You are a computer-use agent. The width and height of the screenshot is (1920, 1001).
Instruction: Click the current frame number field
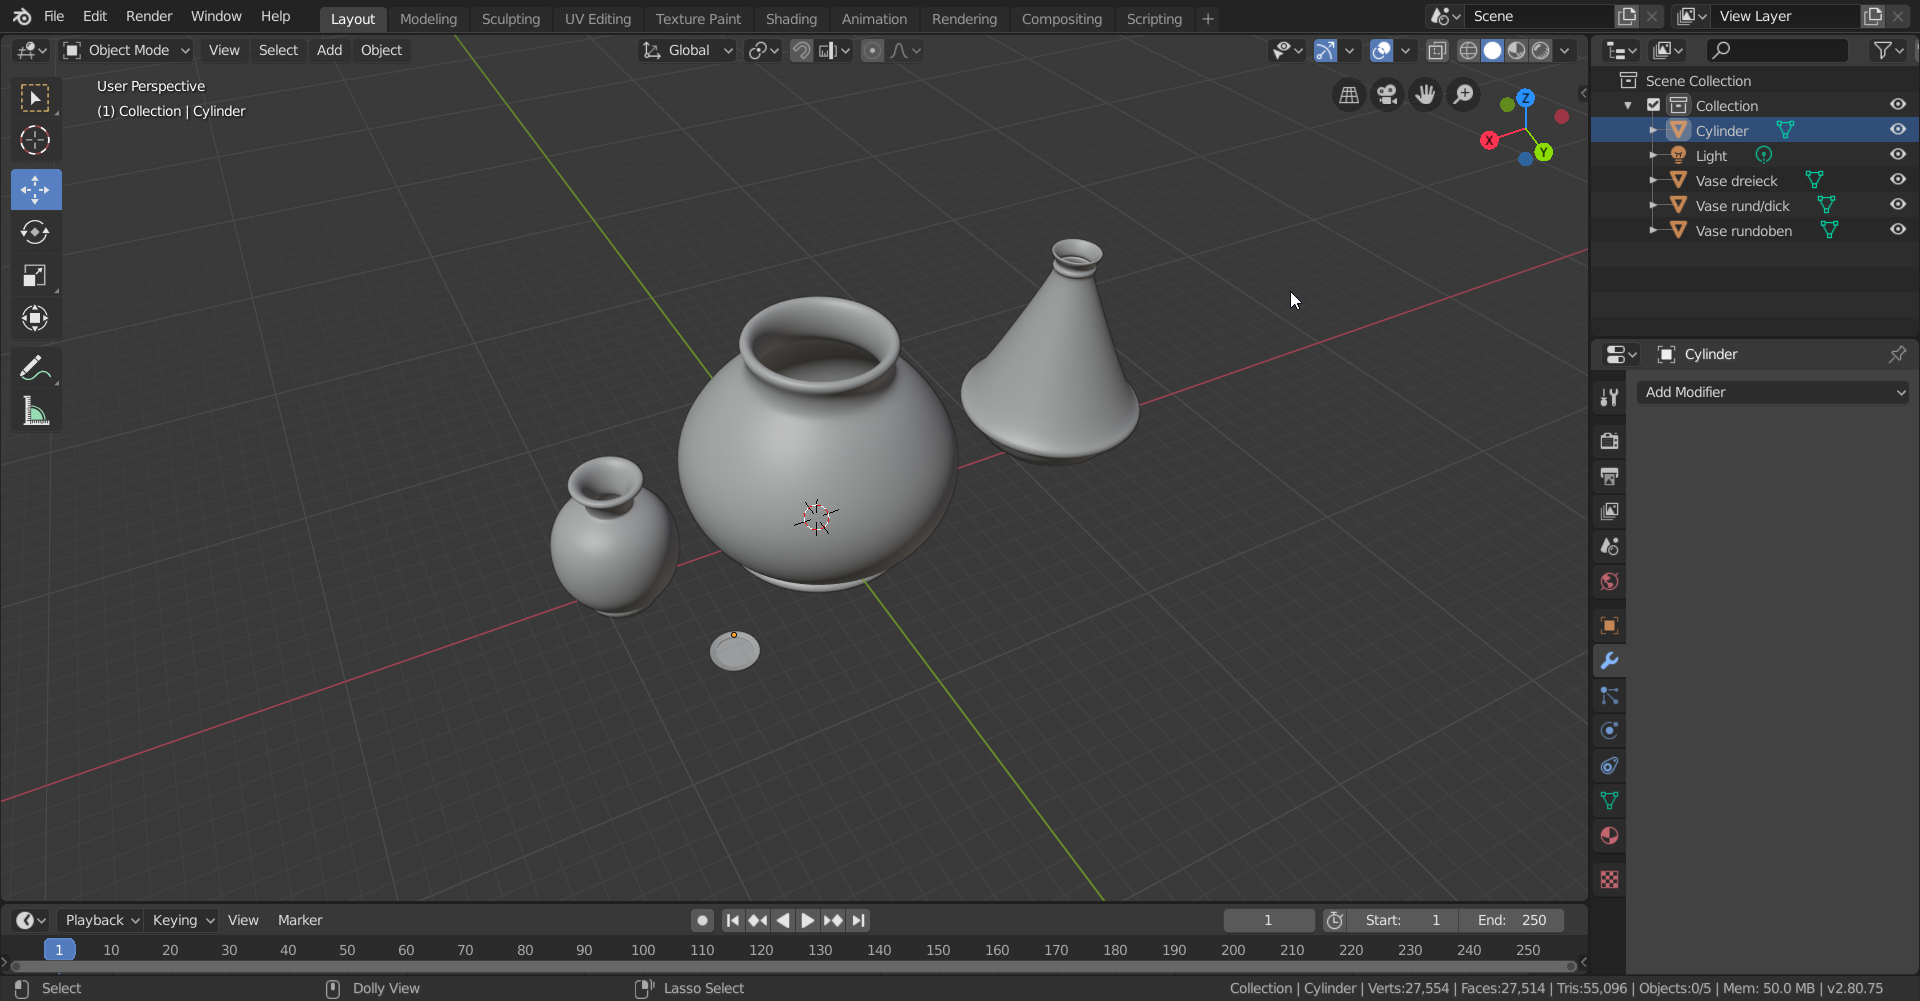pos(1268,920)
